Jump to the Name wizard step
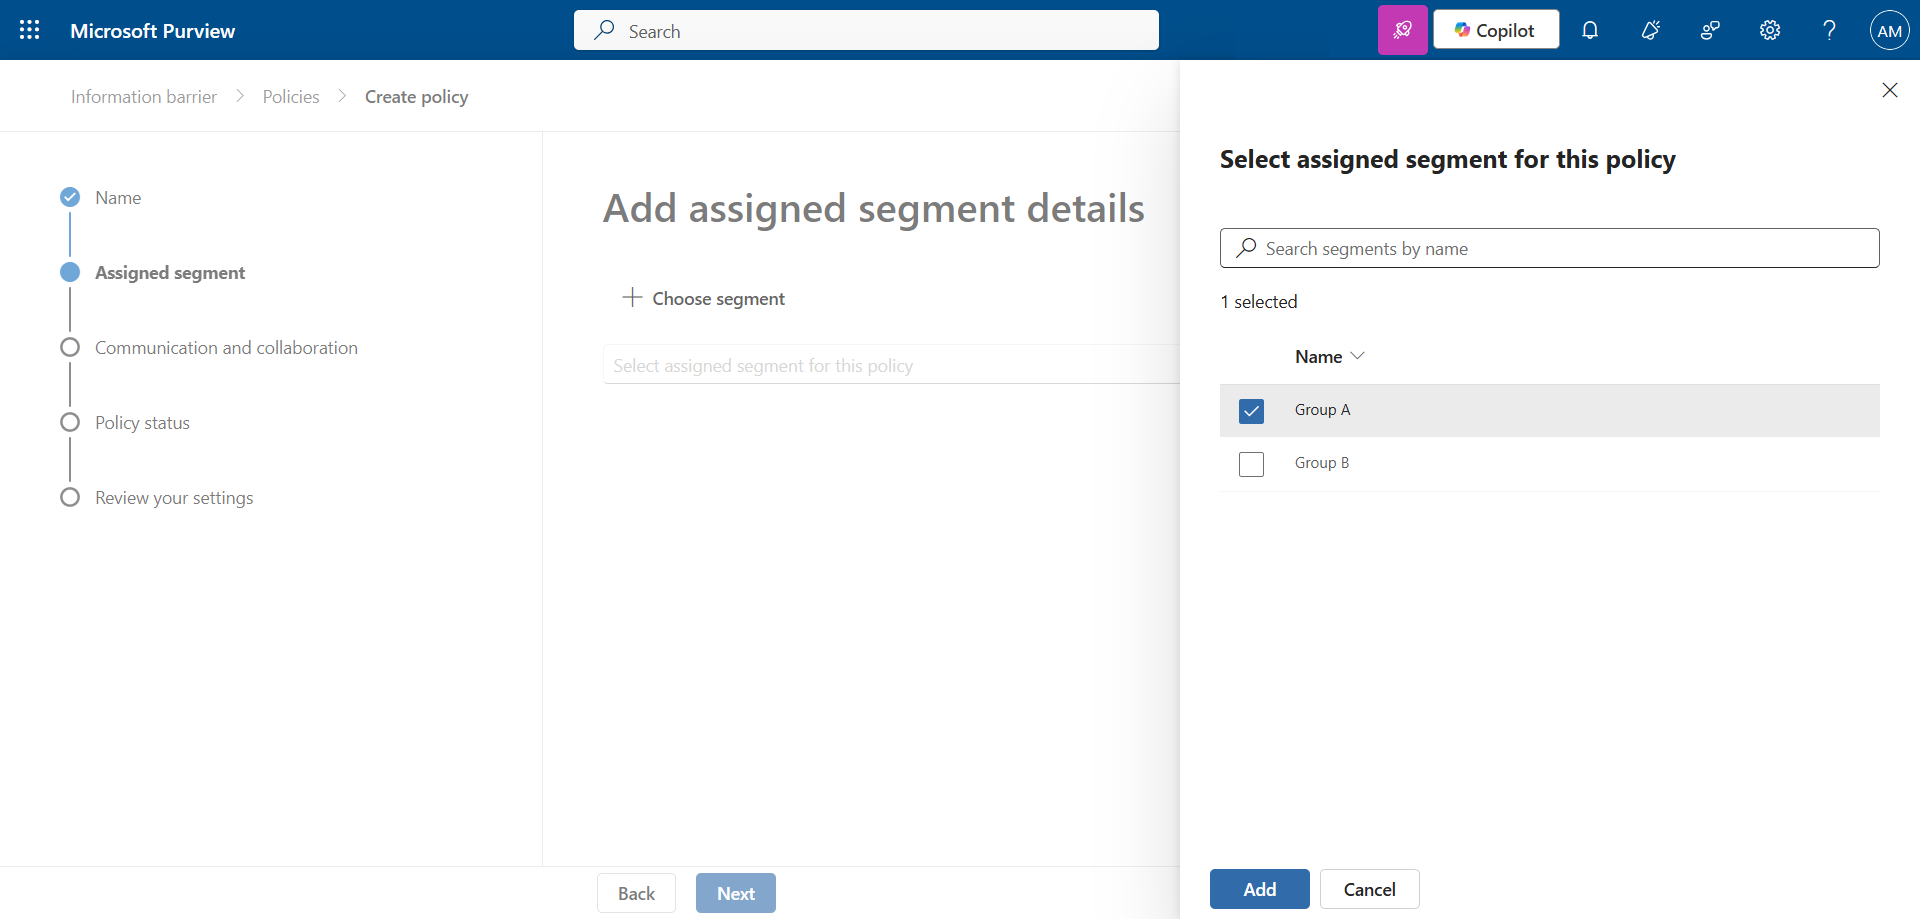 pos(118,198)
